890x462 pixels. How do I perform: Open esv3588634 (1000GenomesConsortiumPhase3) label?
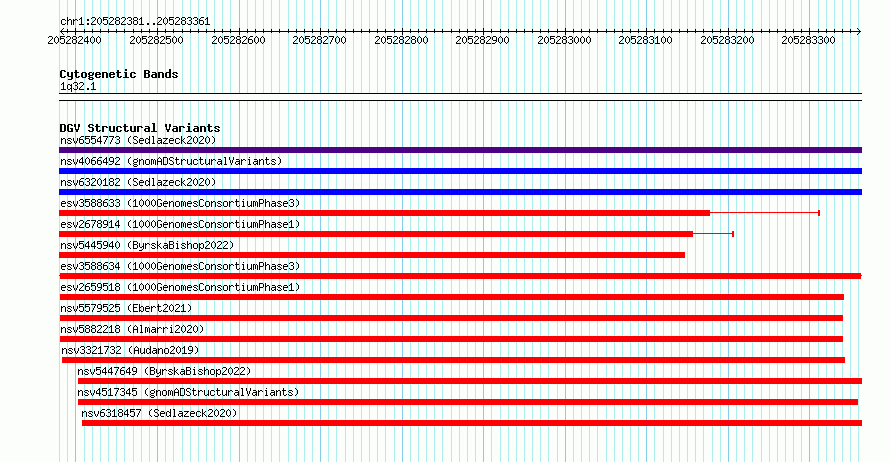[x=180, y=266]
